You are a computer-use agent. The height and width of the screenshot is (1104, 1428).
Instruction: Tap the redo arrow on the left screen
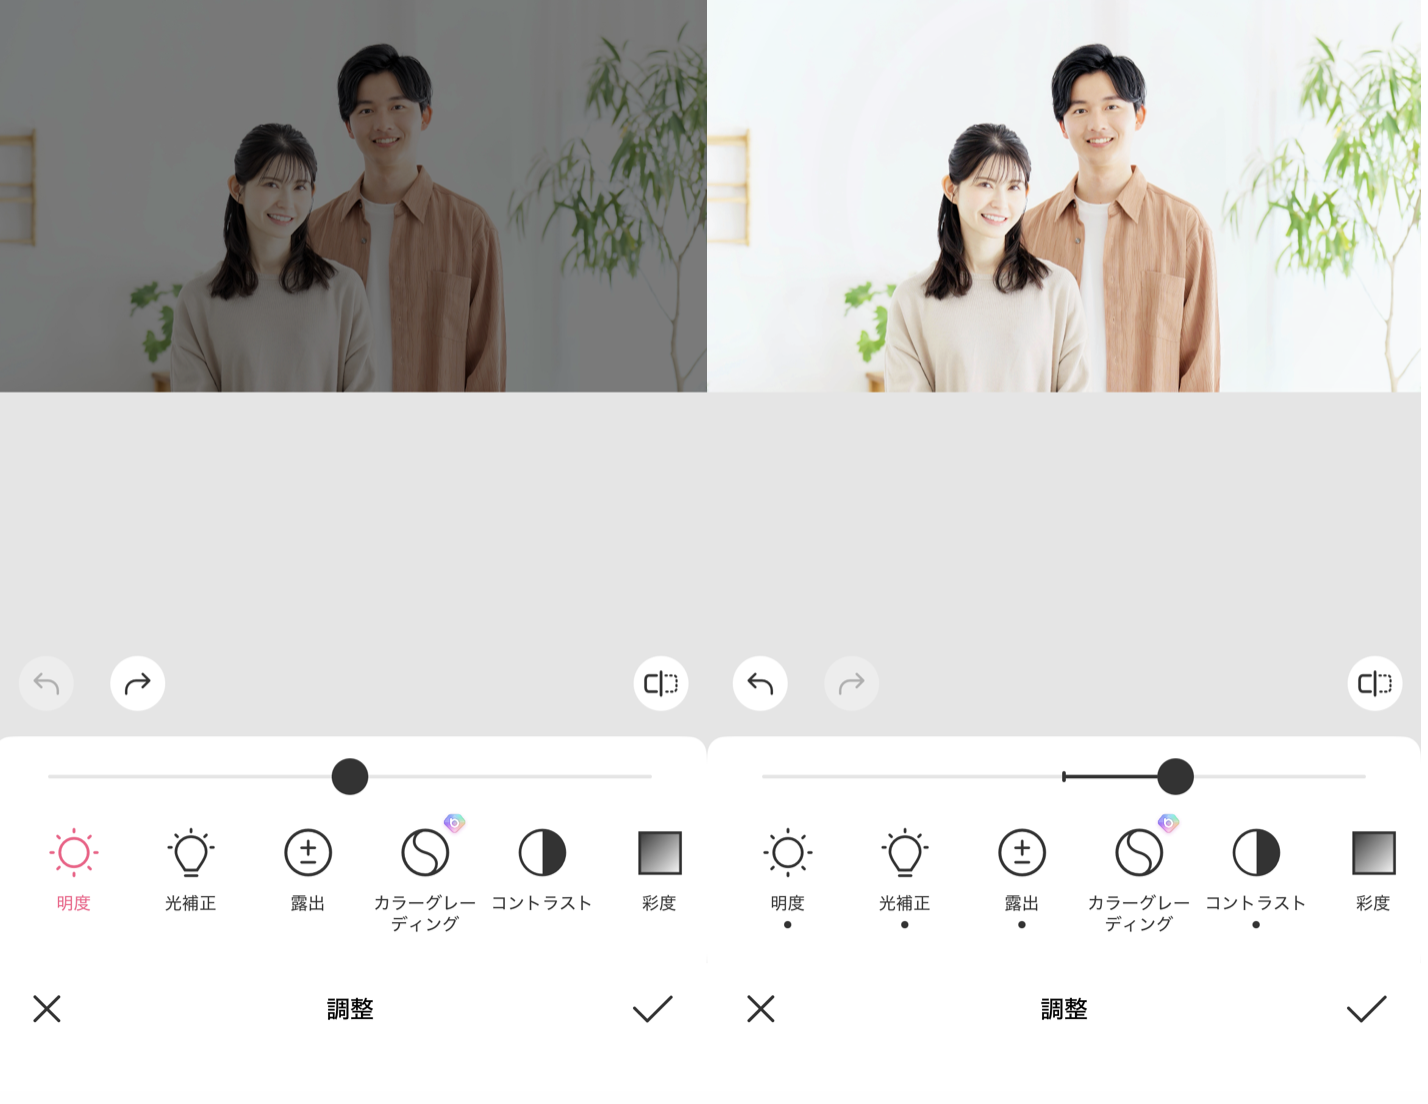137,683
